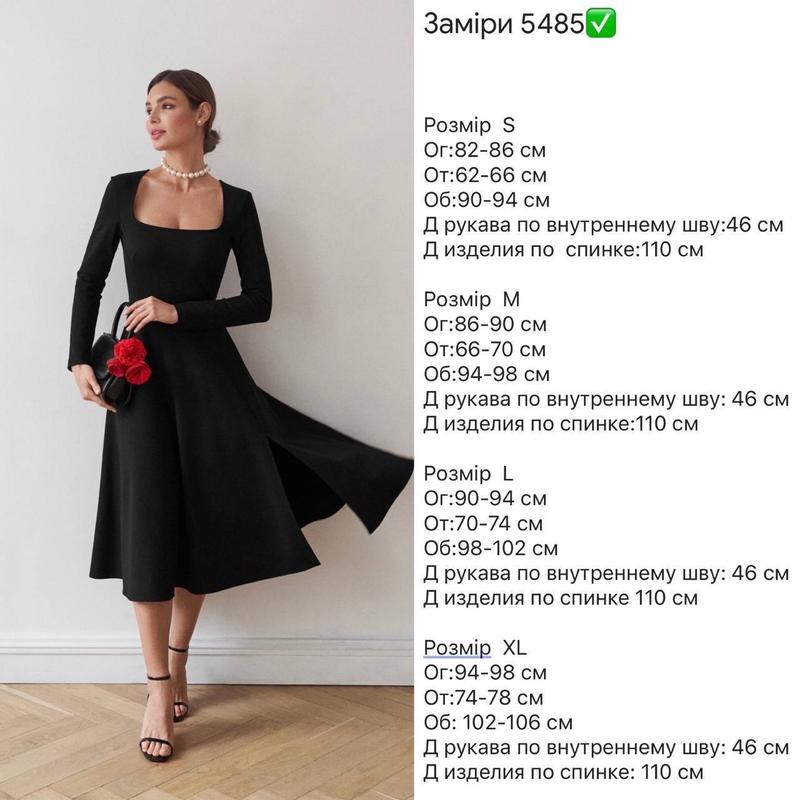This screenshot has height=800, width=800.
Task: Click 'Об: 102-106 см' hip line
Action: (498, 722)
